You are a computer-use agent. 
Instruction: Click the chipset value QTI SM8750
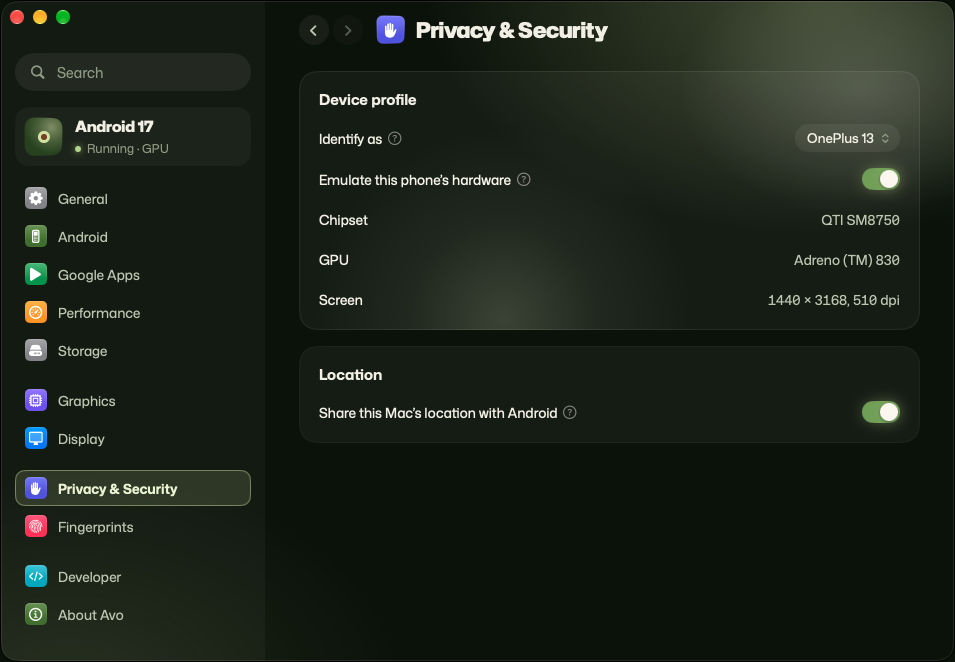(x=860, y=220)
